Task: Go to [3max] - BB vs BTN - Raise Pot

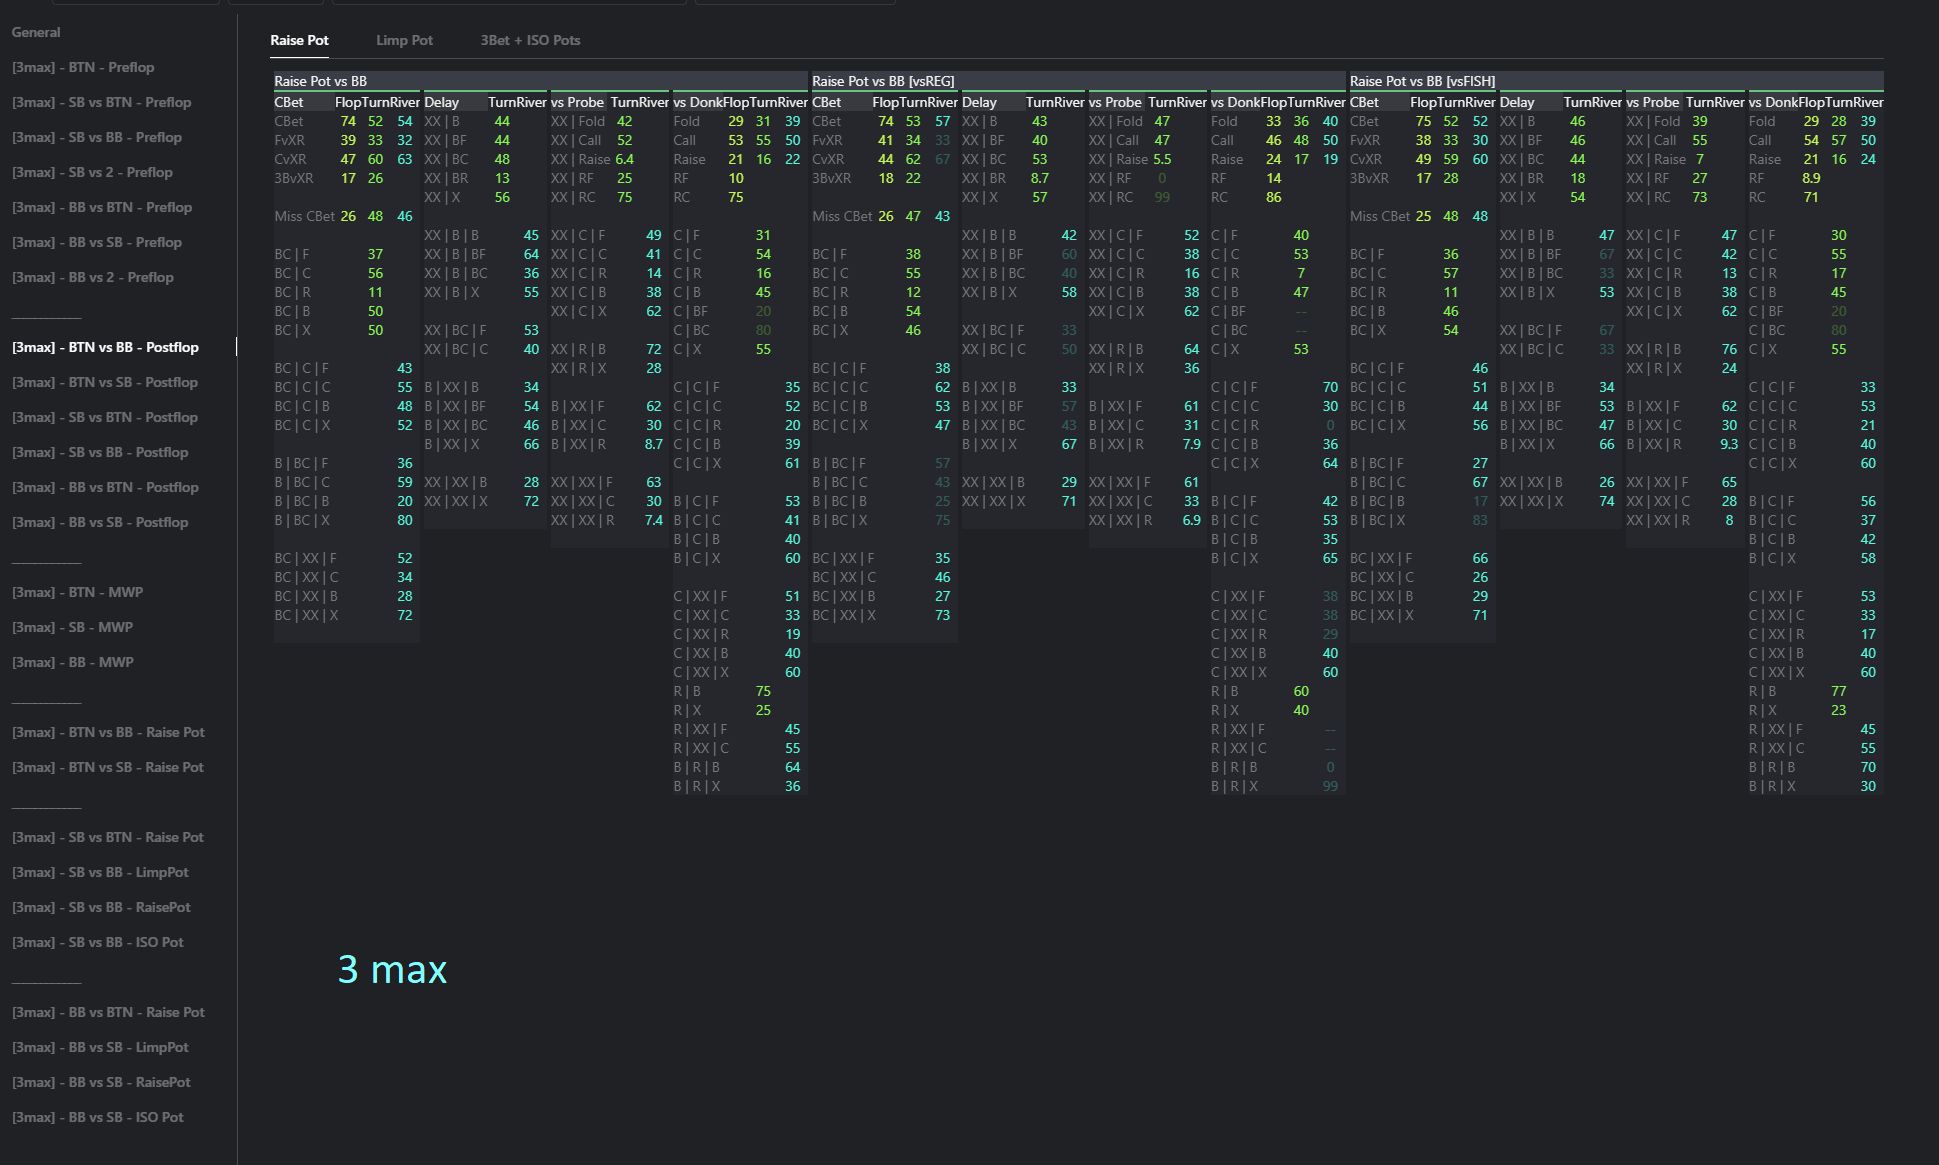Action: coord(108,1012)
